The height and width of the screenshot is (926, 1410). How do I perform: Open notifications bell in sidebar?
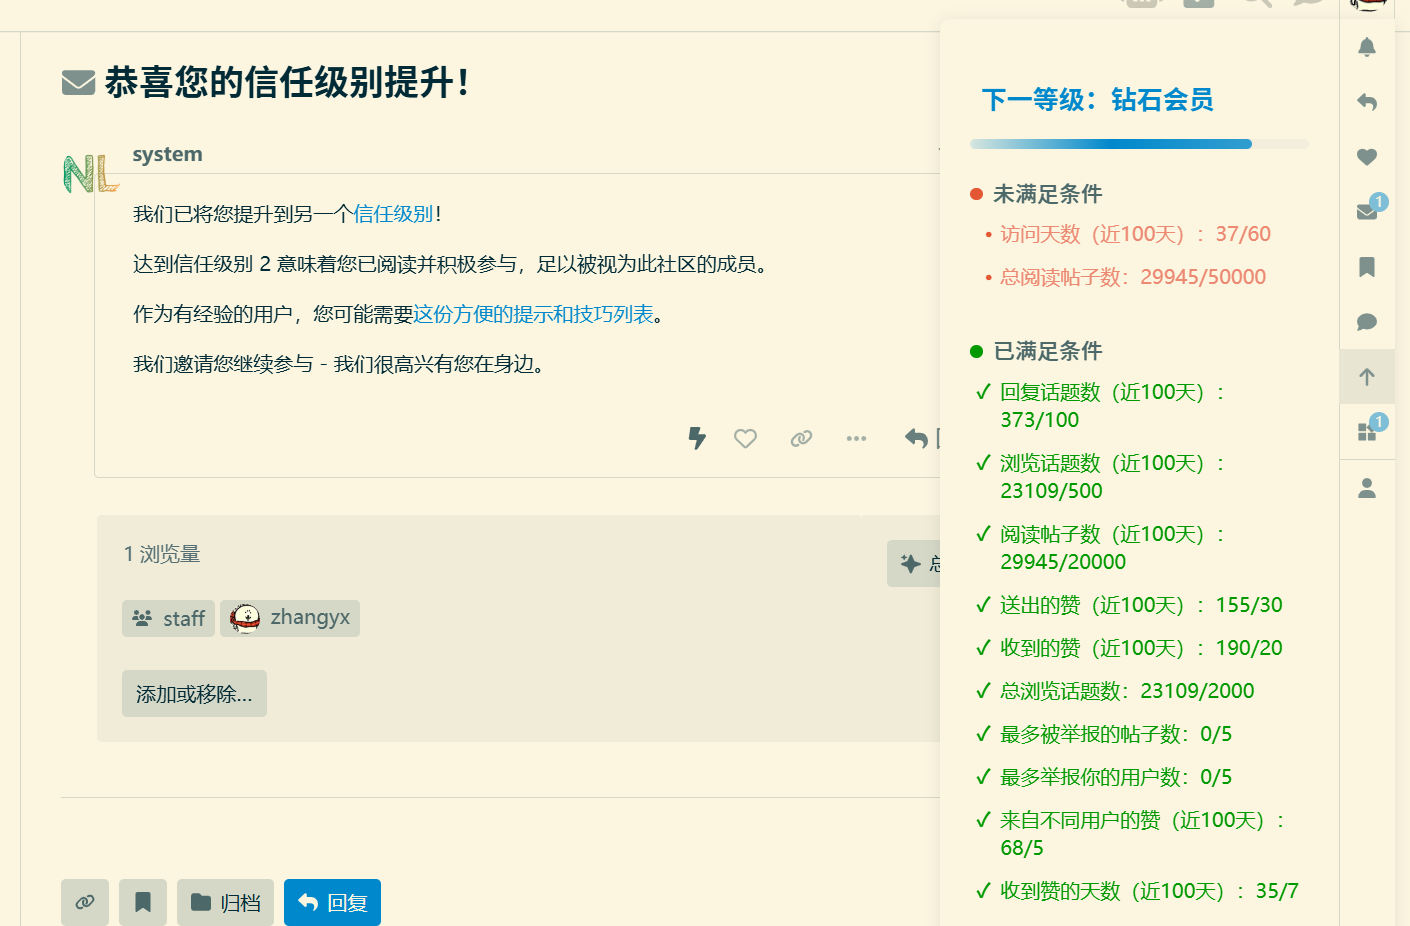tap(1367, 47)
